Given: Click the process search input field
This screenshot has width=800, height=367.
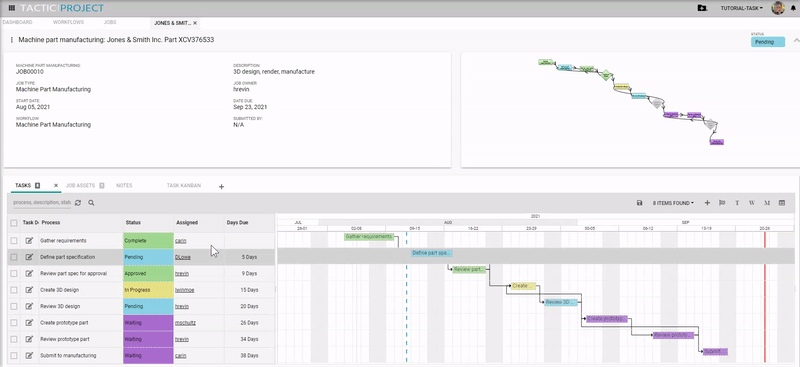Looking at the screenshot, I should click(42, 203).
